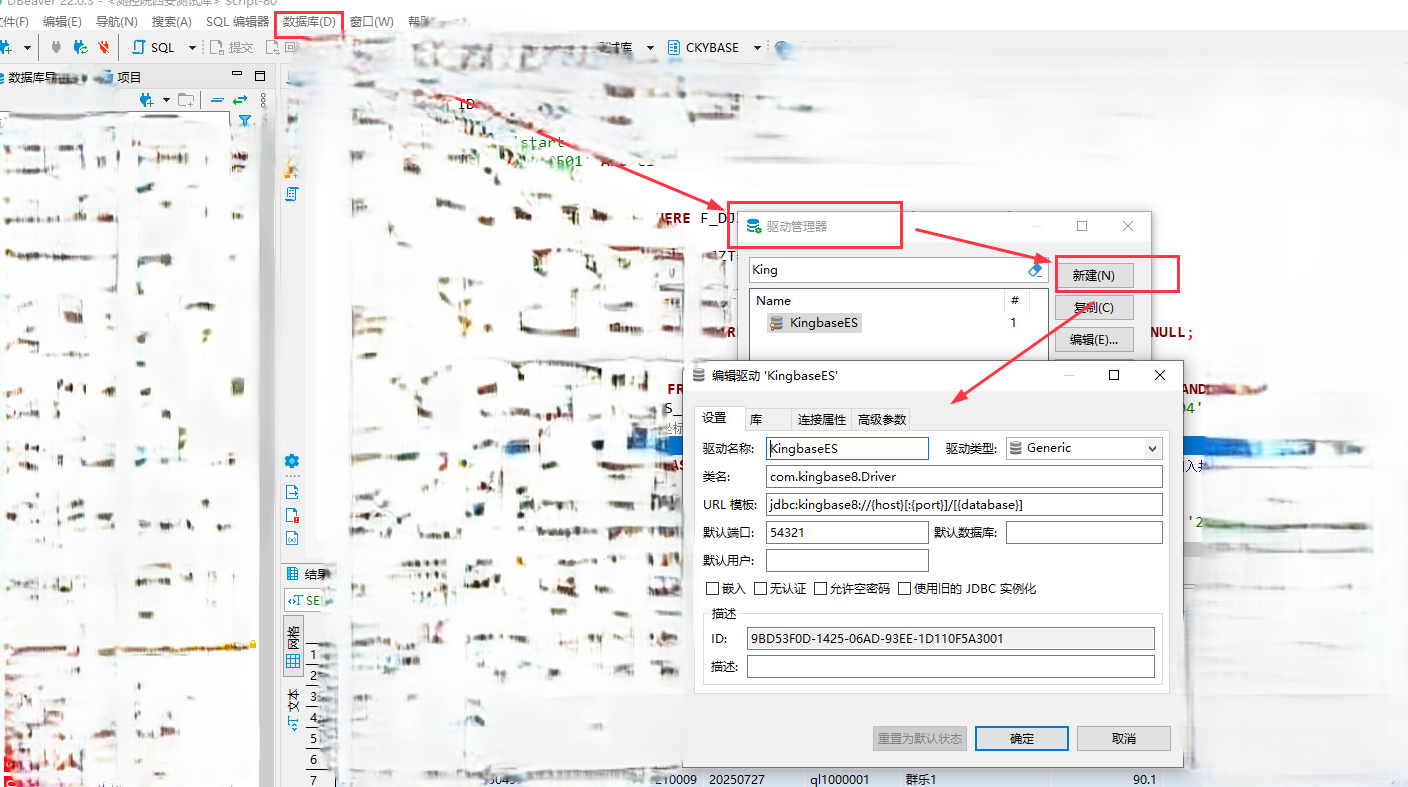Open the 高级参数 tab
The image size is (1408, 787).
(x=882, y=419)
